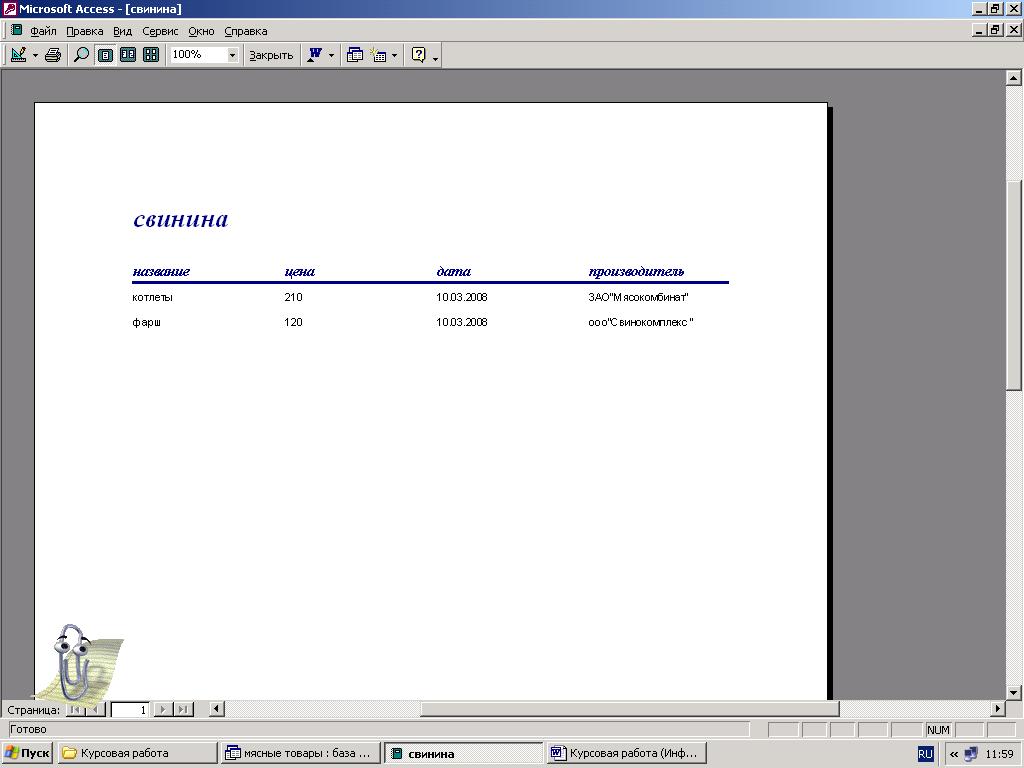Click the Print icon

point(53,55)
